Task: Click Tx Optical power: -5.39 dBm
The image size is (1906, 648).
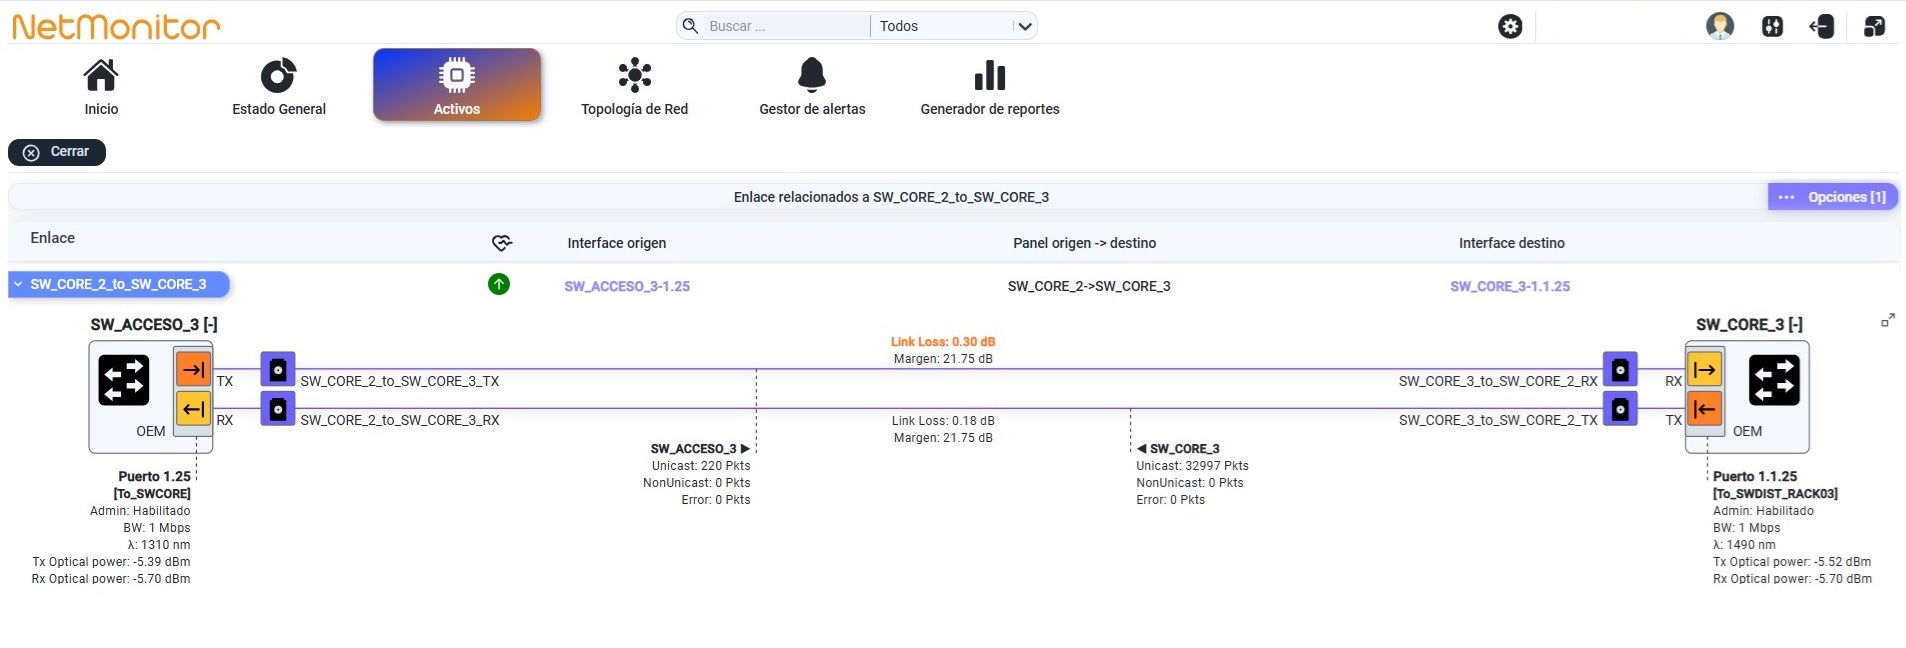Action: click(x=111, y=562)
